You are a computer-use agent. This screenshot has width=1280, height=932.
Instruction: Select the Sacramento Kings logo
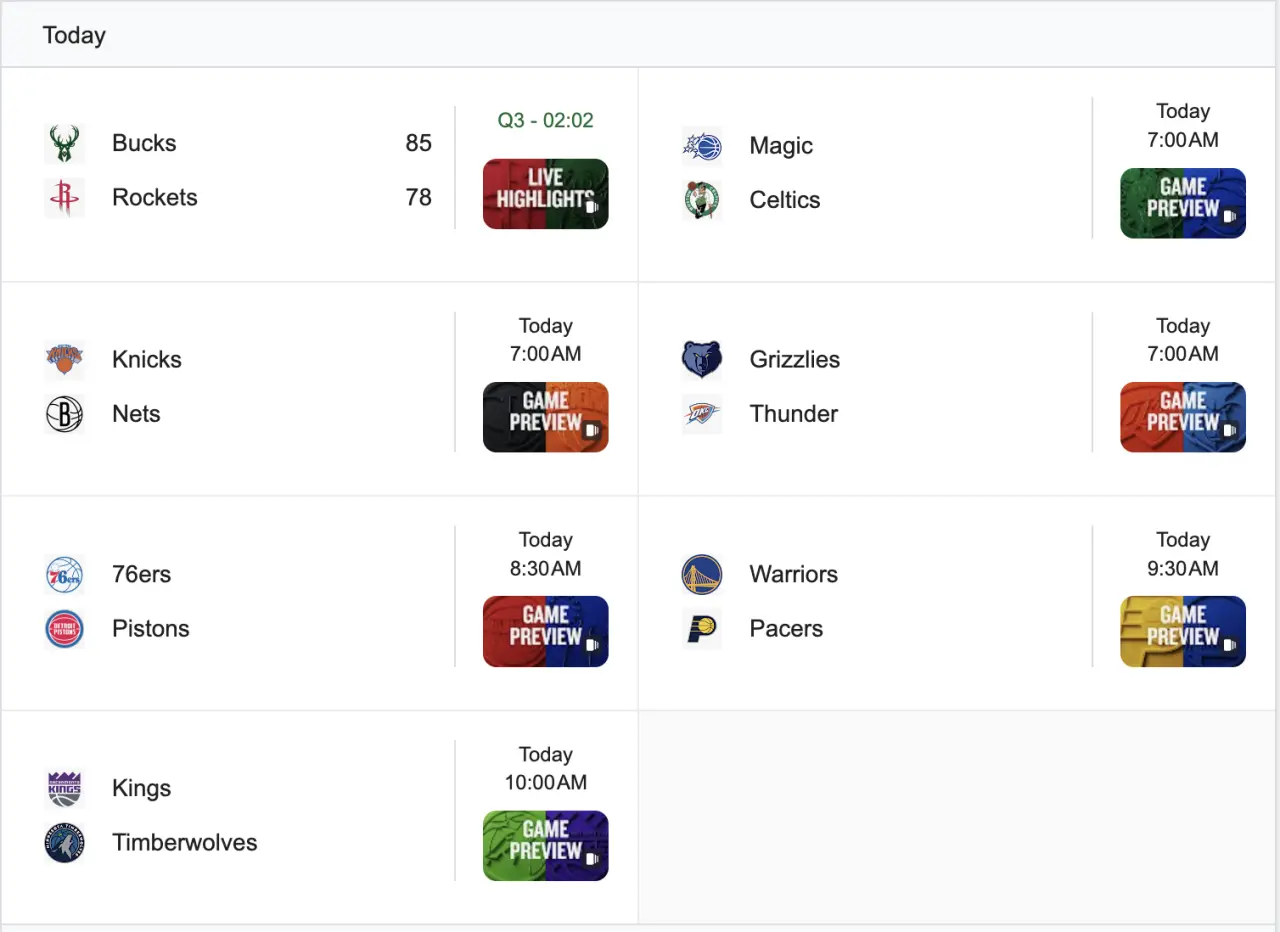click(x=64, y=788)
